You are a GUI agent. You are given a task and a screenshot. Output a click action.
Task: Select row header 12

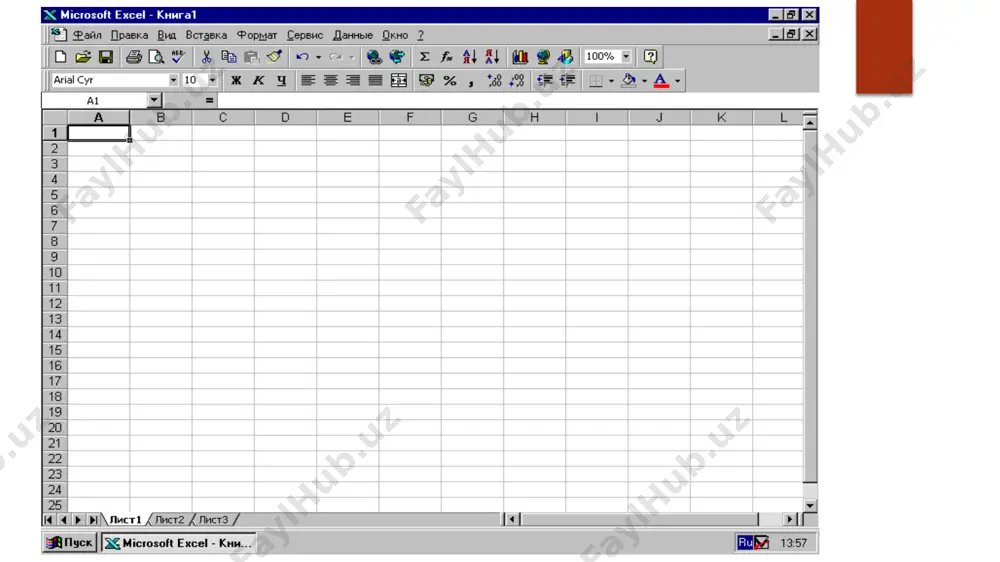tap(55, 304)
